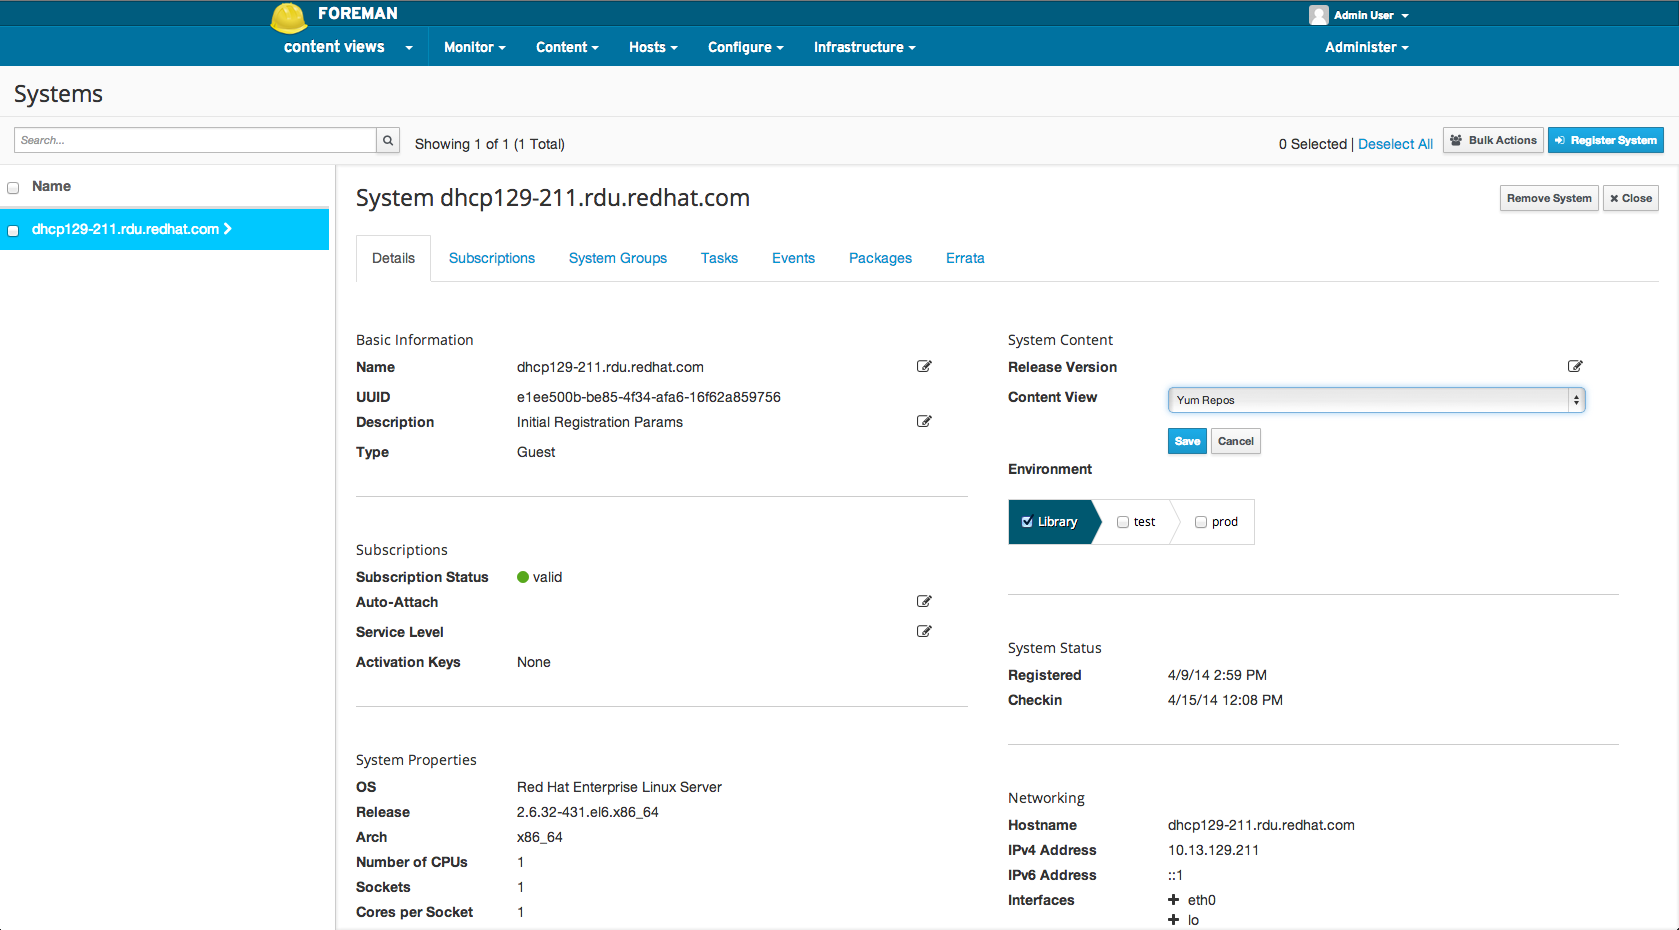1679x930 pixels.
Task: Click the IPv4 address 10.13.129.211
Action: pos(1213,850)
